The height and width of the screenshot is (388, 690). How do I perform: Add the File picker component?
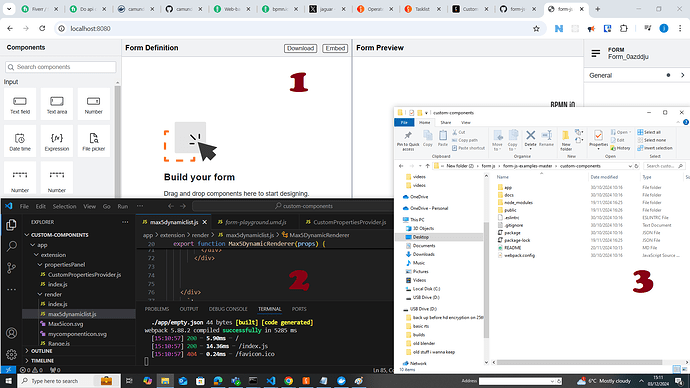[x=94, y=141]
